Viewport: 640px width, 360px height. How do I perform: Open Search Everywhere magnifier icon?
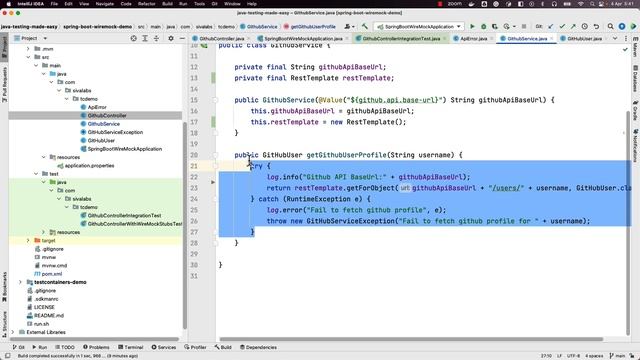pos(610,27)
